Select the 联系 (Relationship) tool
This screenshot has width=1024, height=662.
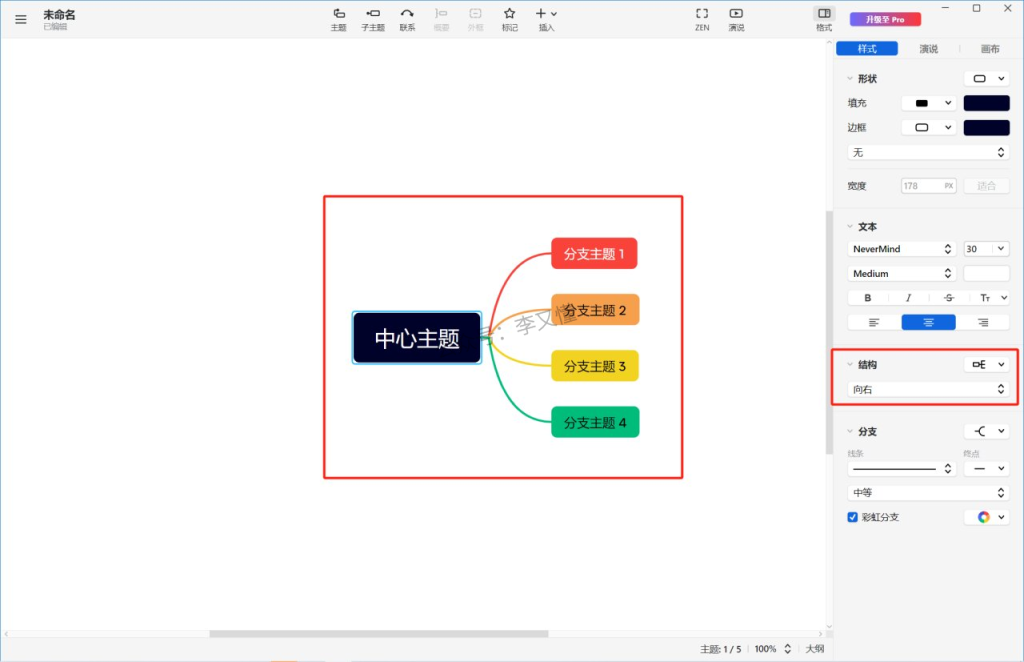coord(407,19)
